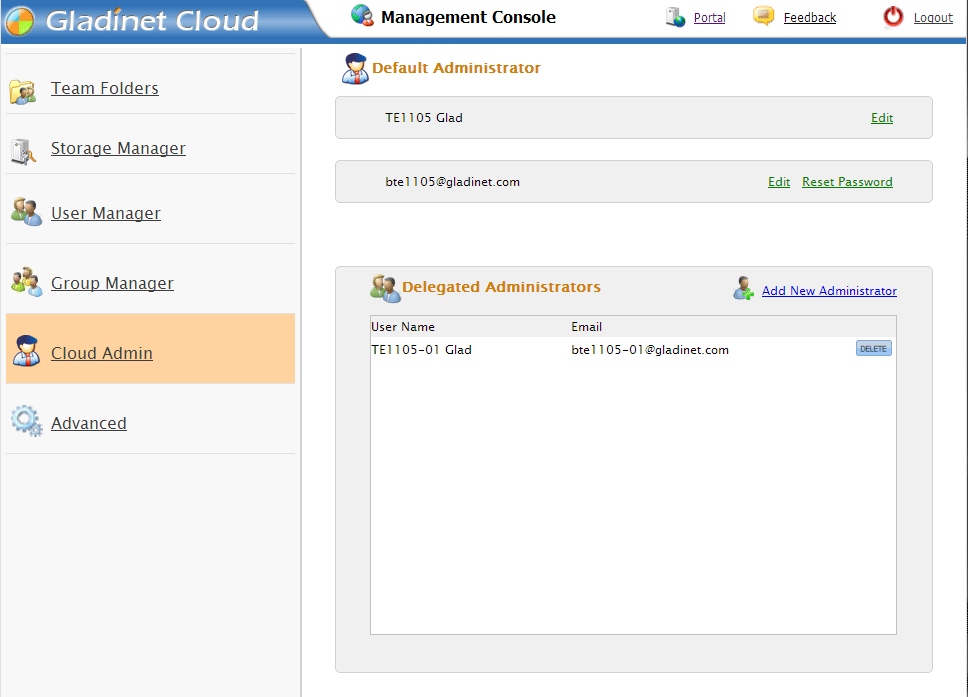Click the User Manager people icon
The width and height of the screenshot is (968, 697).
tap(27, 212)
